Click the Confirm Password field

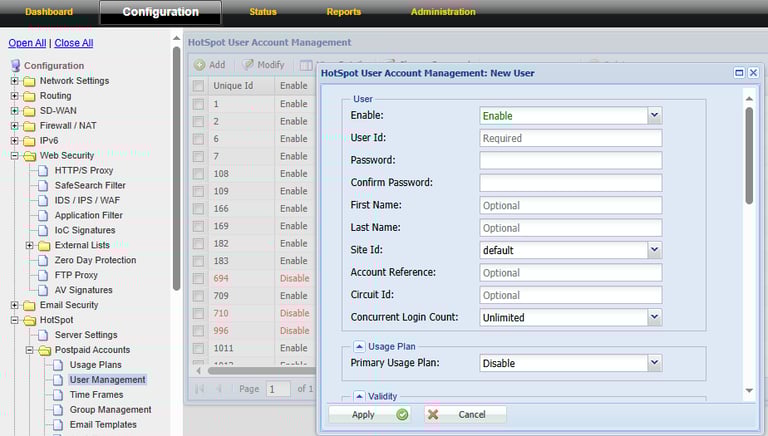(571, 183)
